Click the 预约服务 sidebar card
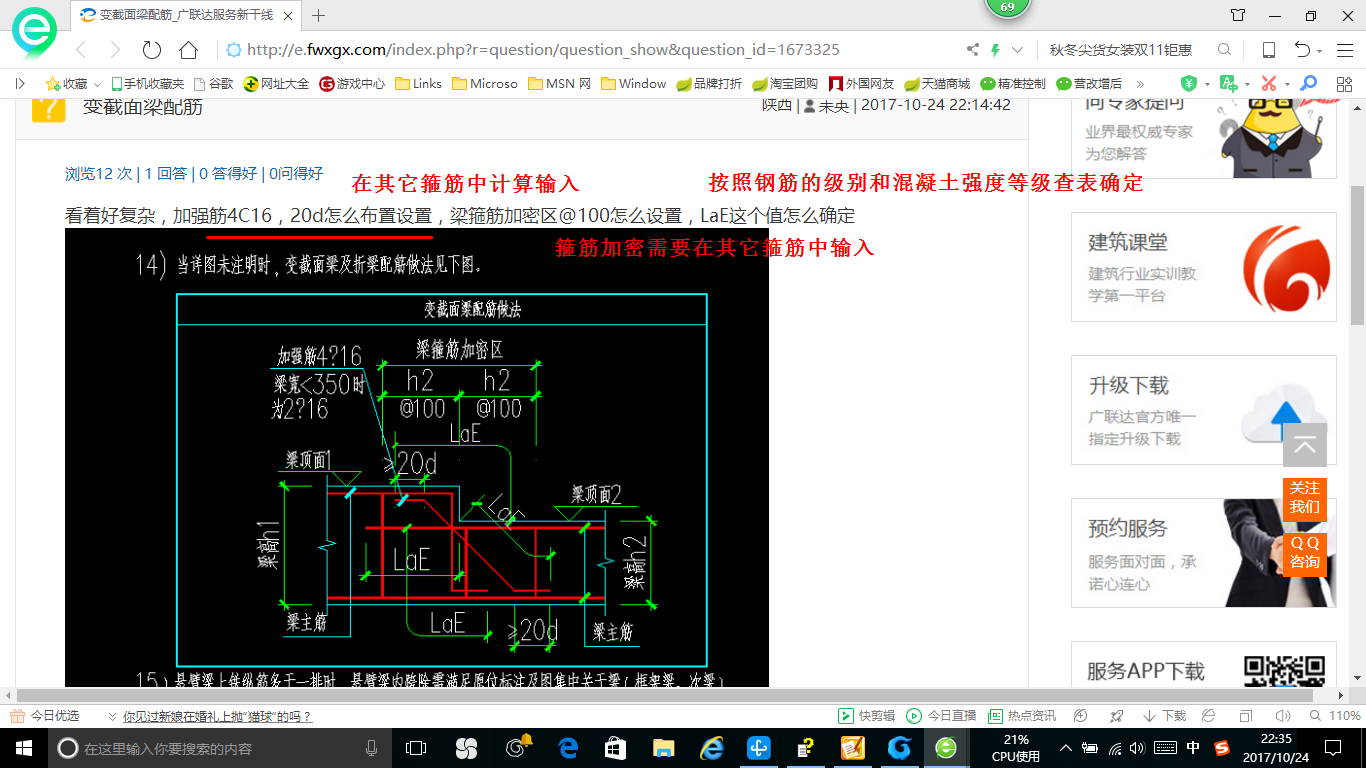 pos(1203,553)
